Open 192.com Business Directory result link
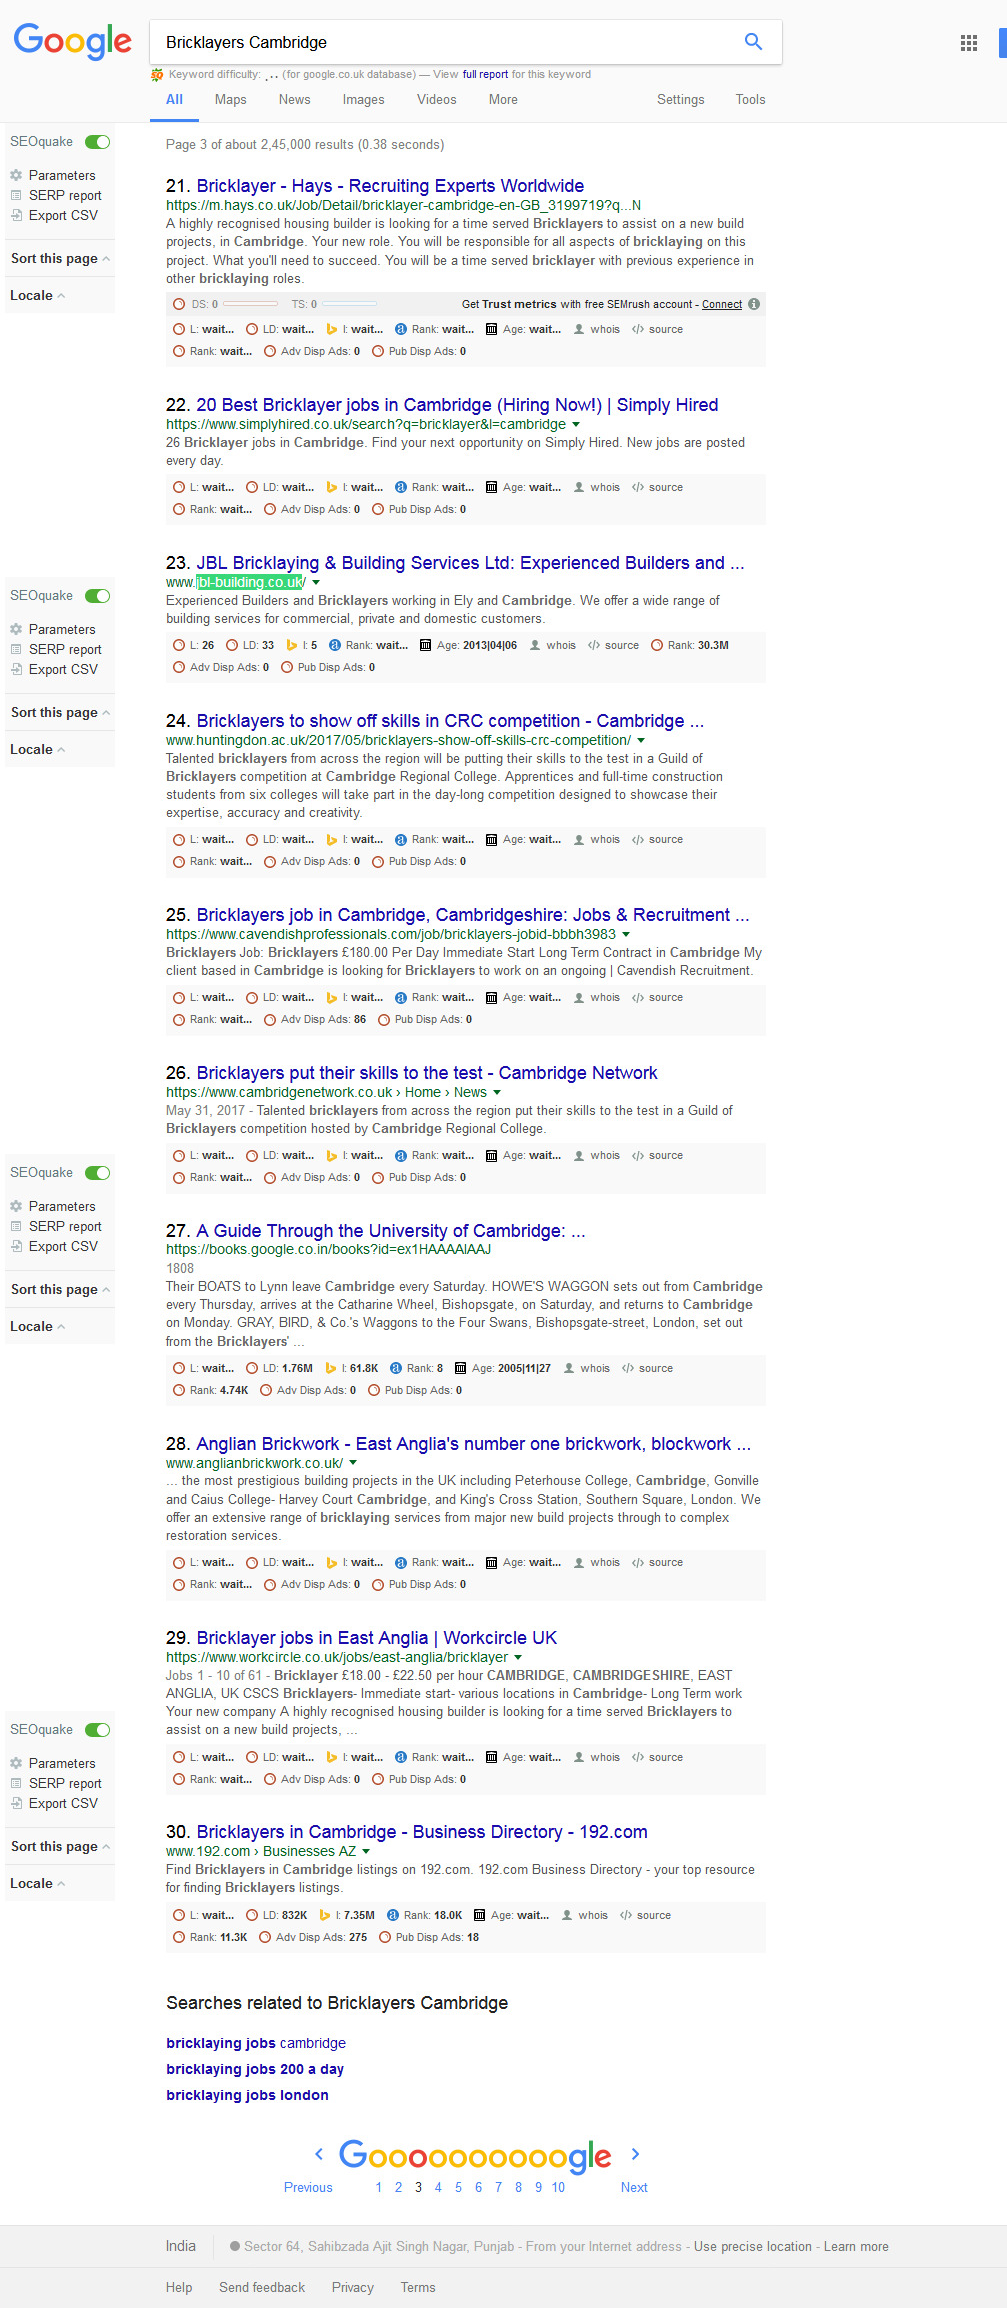 click(422, 1832)
